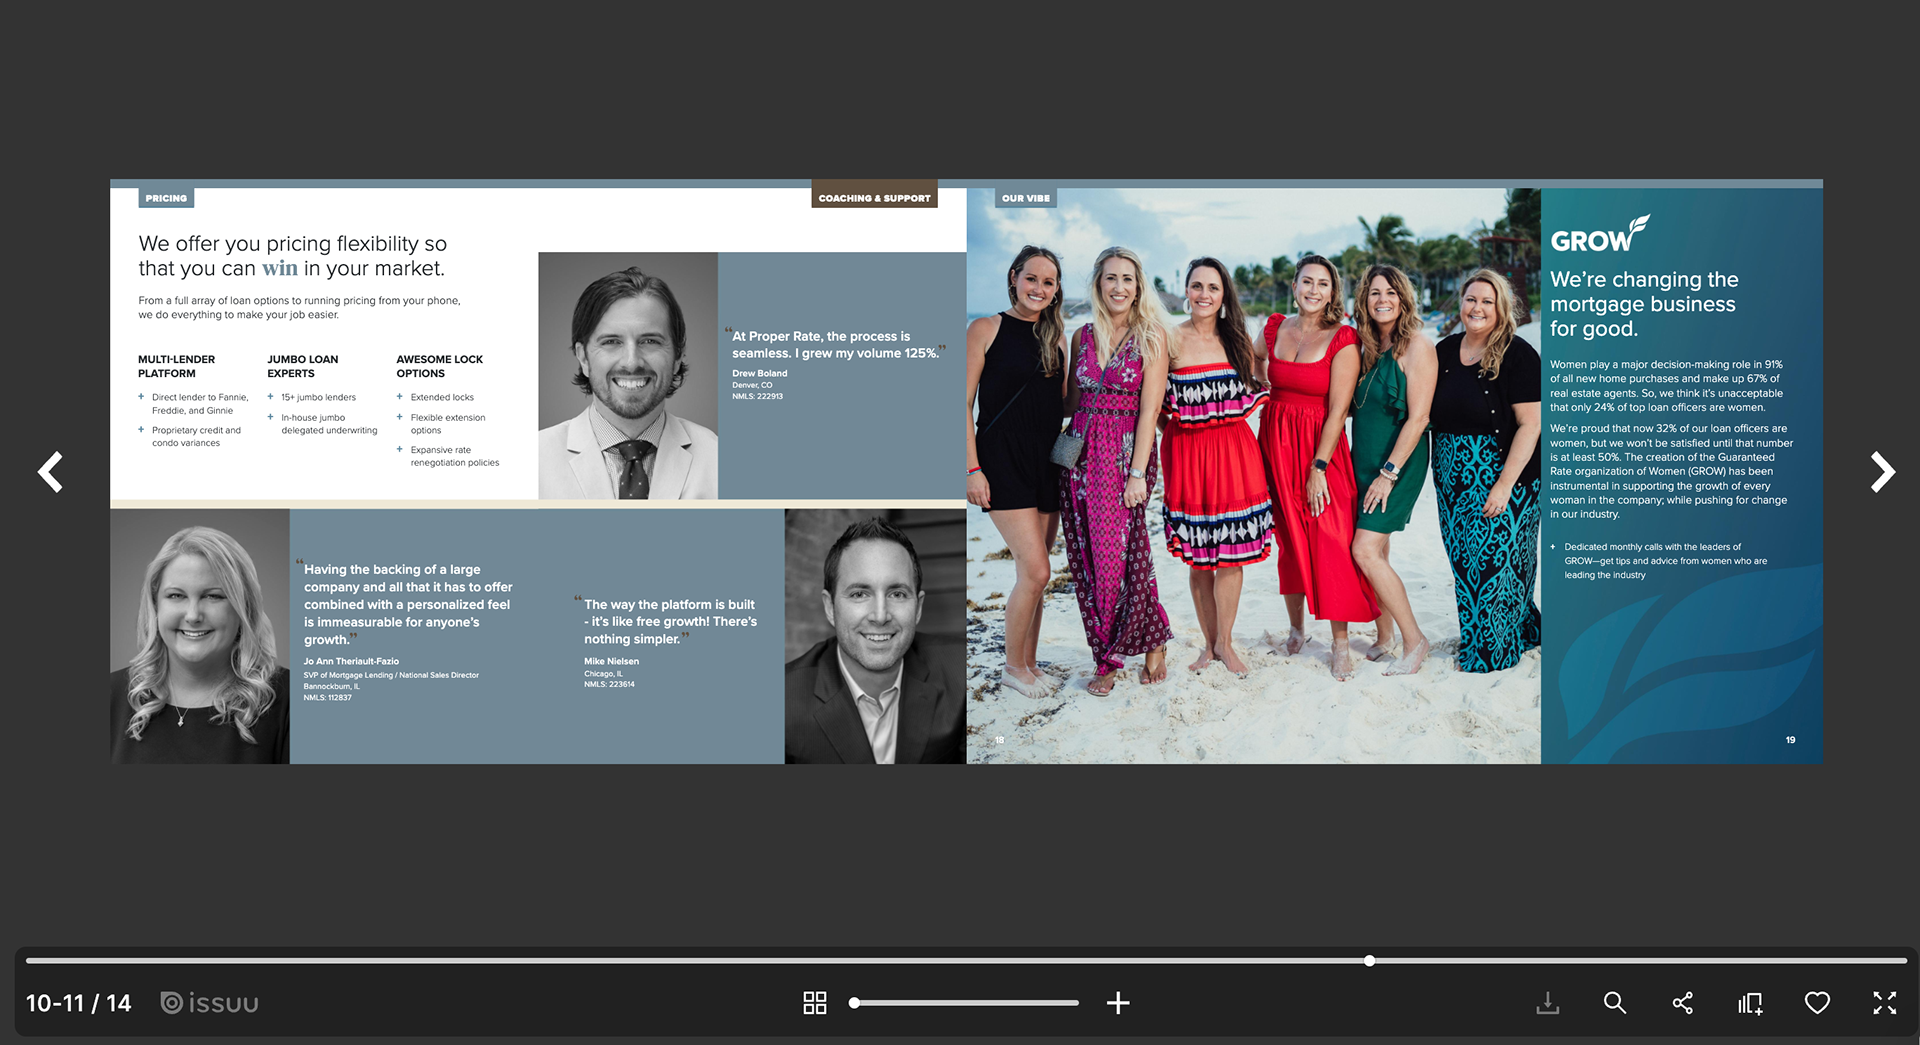Click the zoom in plus icon
The image size is (1920, 1045).
(1118, 1003)
